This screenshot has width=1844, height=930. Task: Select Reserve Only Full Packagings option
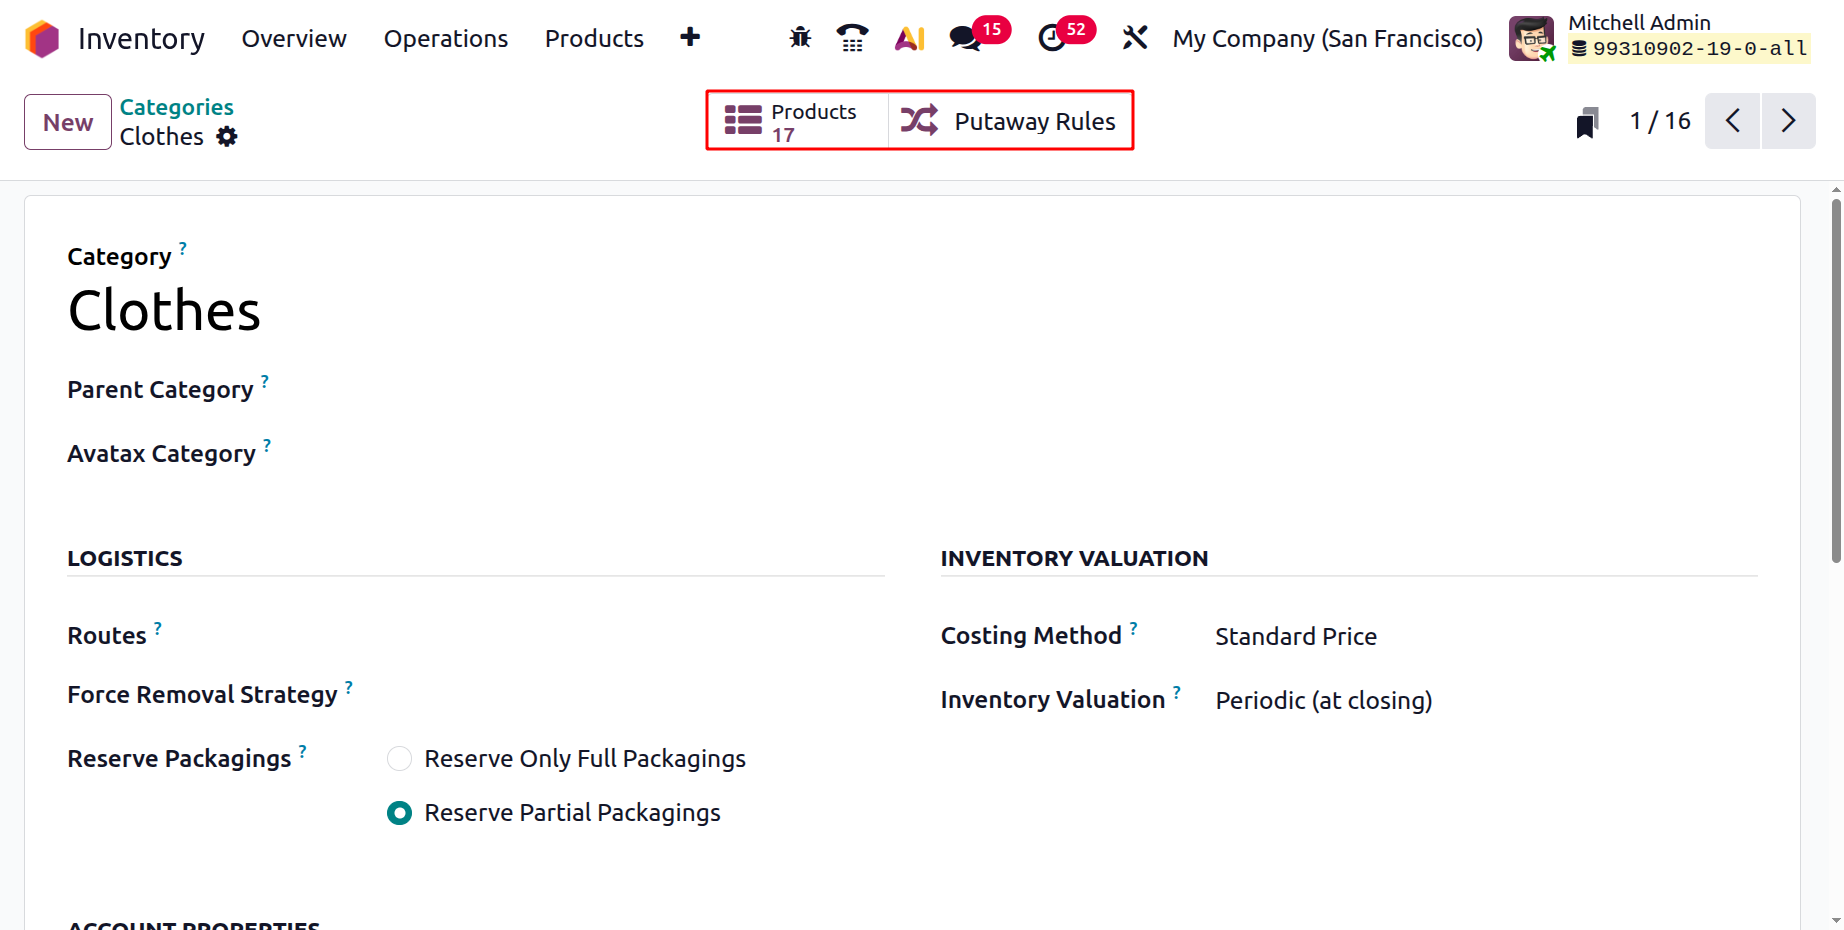pyautogui.click(x=400, y=759)
